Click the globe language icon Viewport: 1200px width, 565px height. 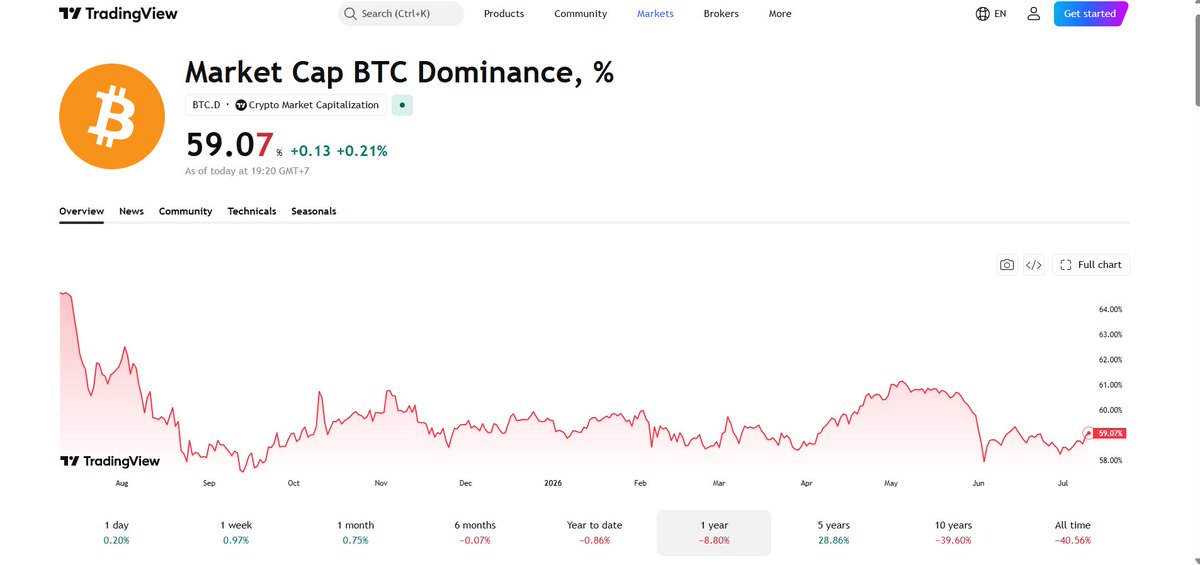point(982,14)
